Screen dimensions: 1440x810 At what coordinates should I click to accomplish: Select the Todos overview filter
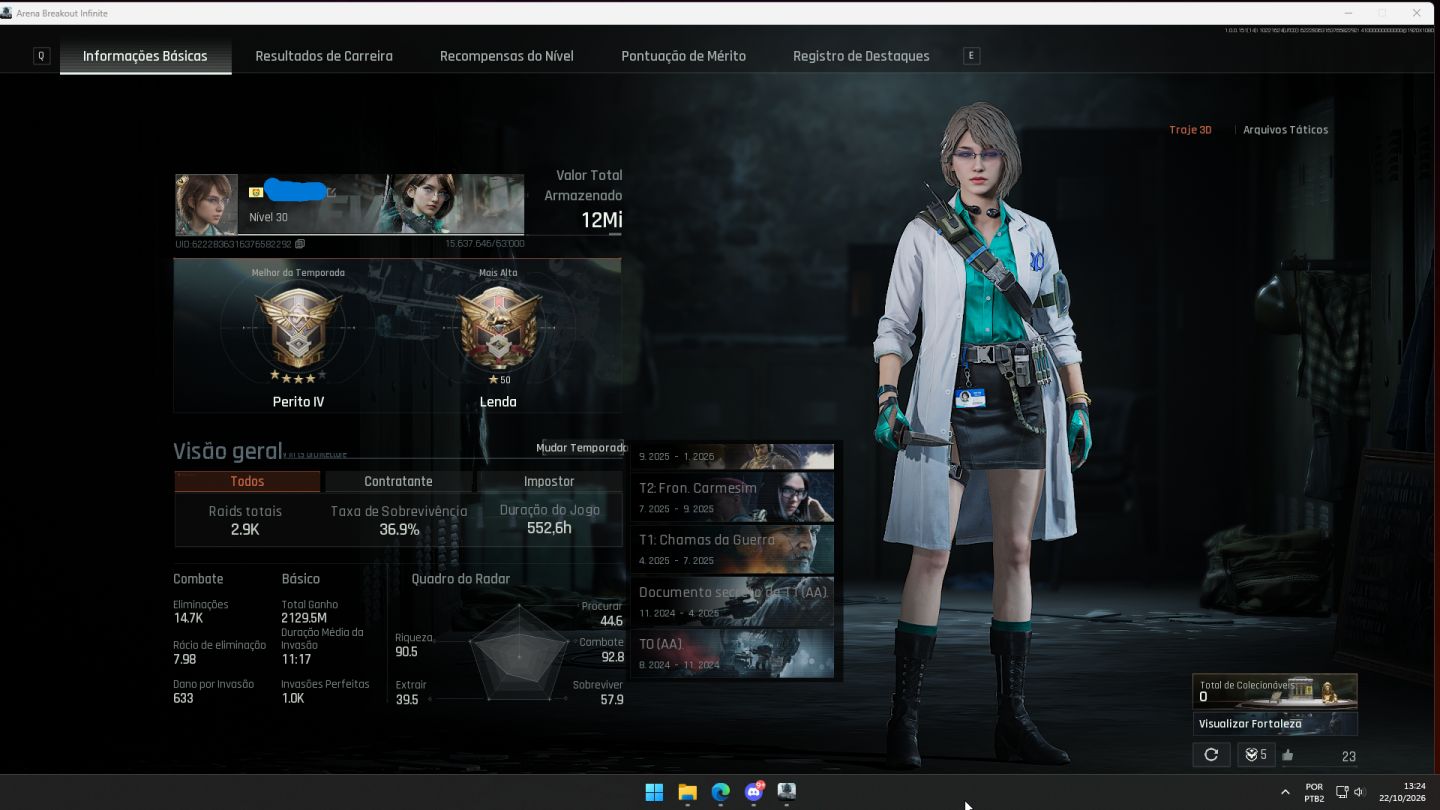[x=247, y=481]
